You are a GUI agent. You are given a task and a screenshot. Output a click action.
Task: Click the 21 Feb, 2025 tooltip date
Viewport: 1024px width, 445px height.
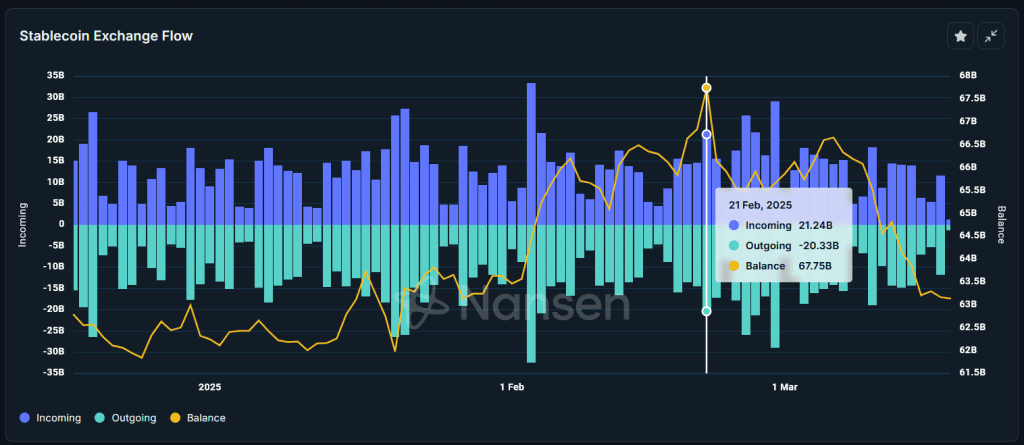point(760,205)
